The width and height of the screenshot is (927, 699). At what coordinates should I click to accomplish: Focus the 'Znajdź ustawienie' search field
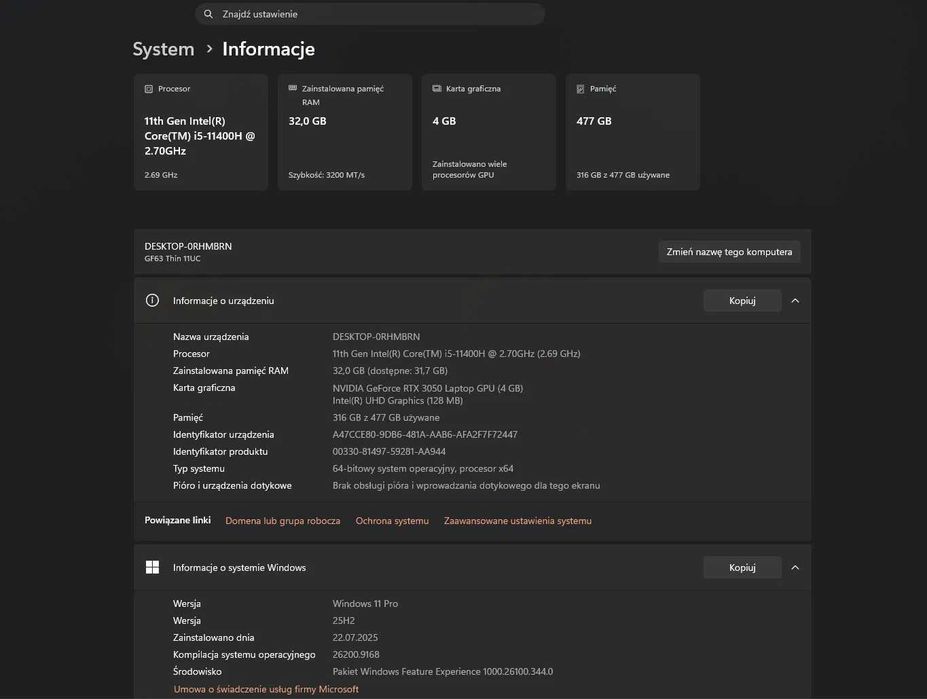click(x=369, y=14)
